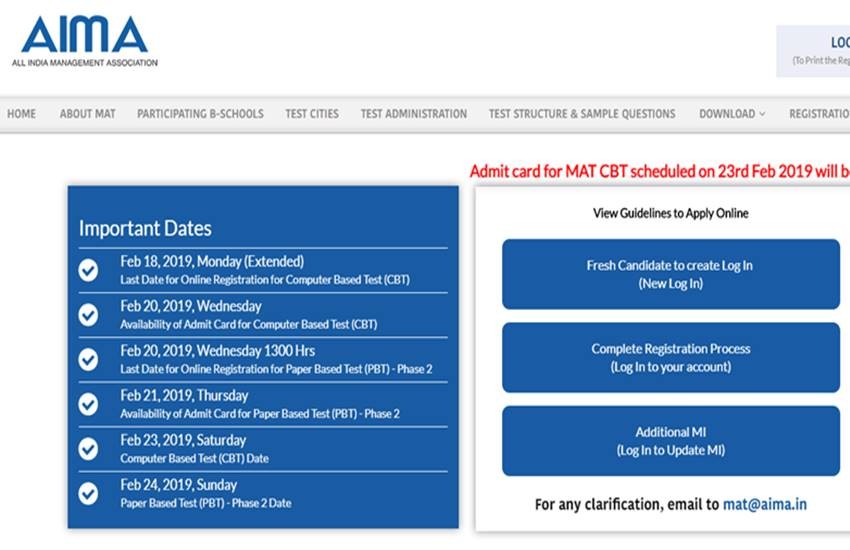The width and height of the screenshot is (850, 550).
Task: Expand the Download dropdown menu
Action: [x=731, y=114]
